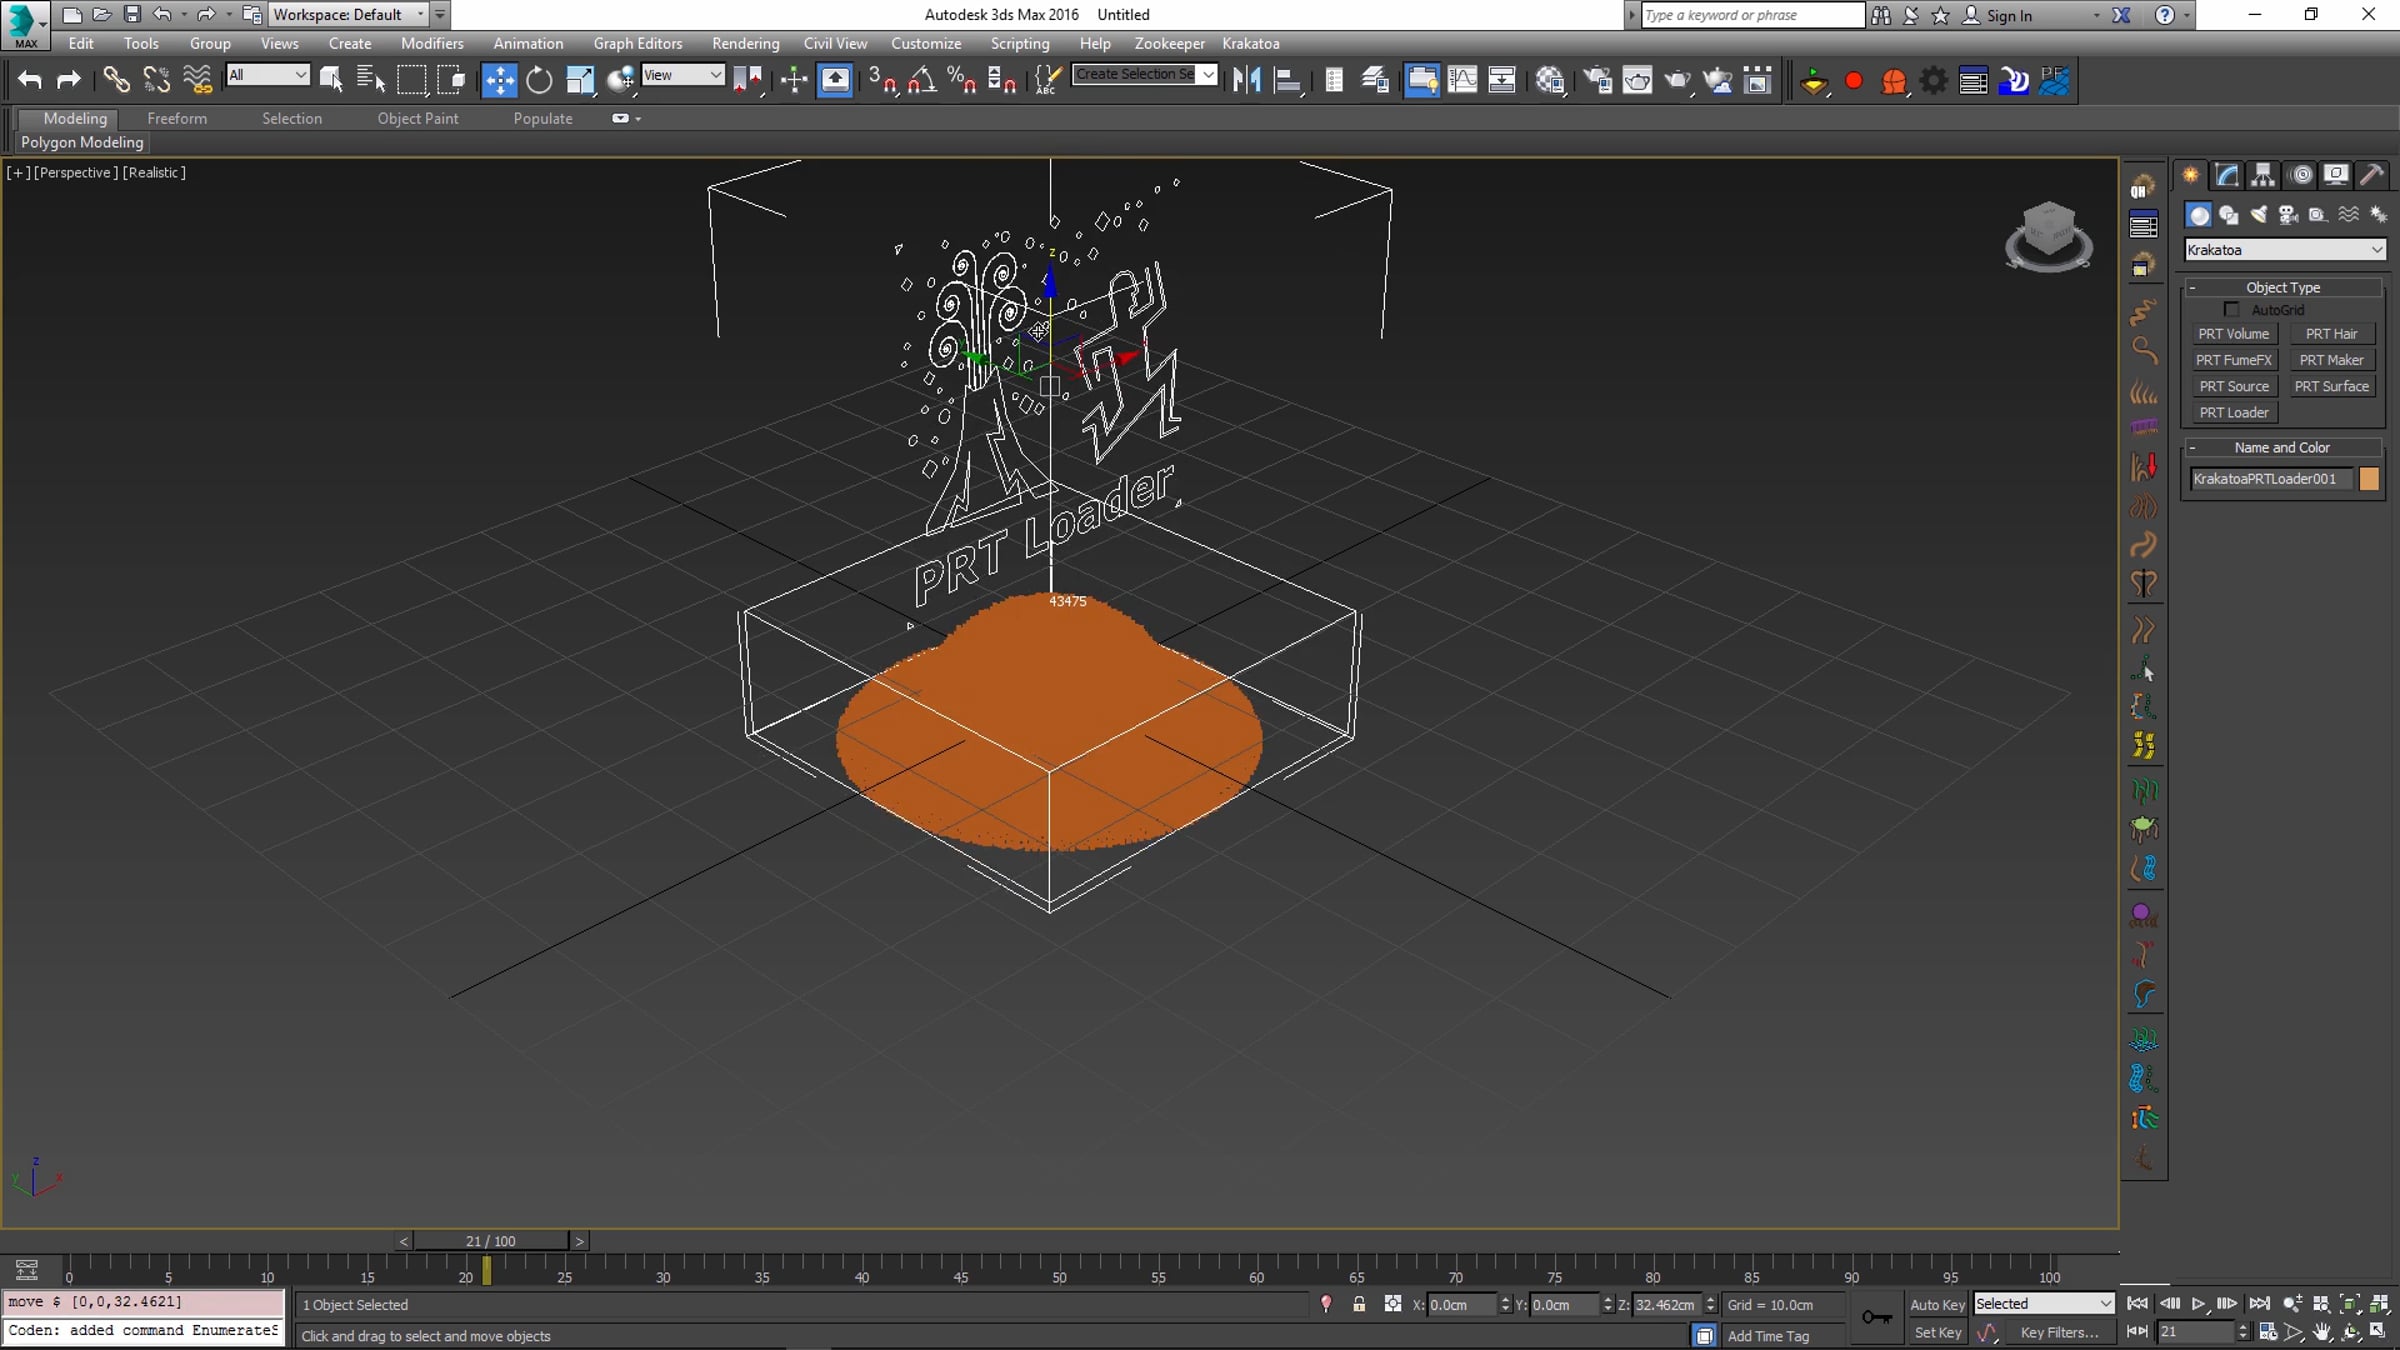The image size is (2400, 1350).
Task: Pick the Select and Scale tool
Action: click(580, 80)
